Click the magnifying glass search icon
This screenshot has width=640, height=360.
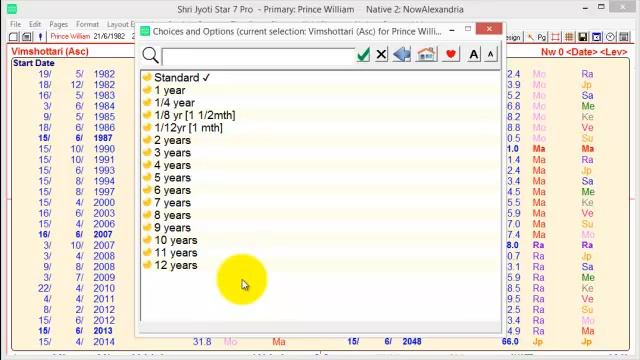[150, 55]
